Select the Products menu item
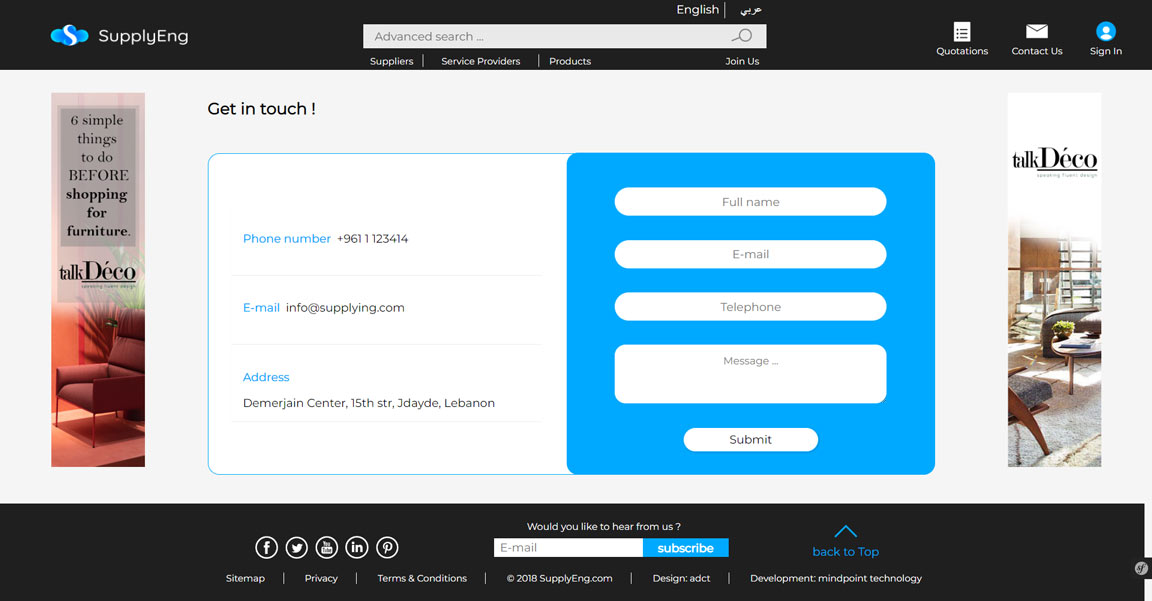This screenshot has width=1152, height=601. [570, 61]
